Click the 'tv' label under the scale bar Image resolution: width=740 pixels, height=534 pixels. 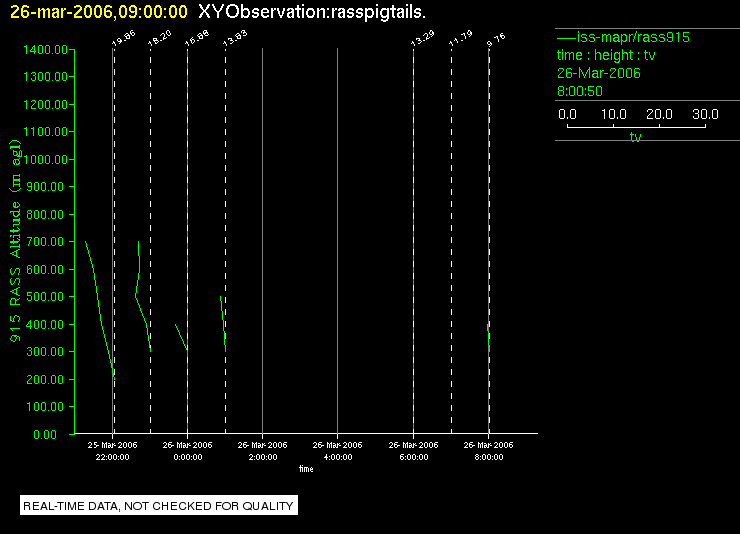[x=636, y=137]
